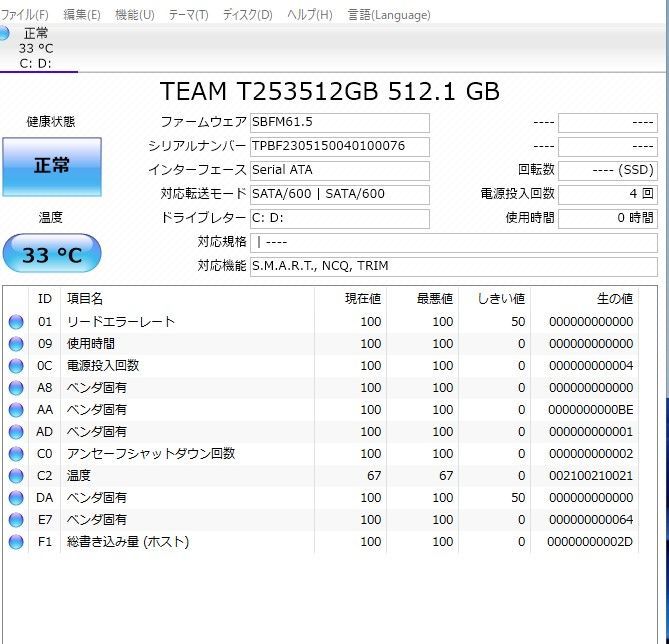Open the 言語(Language) menu
The width and height of the screenshot is (669, 644).
click(x=389, y=15)
